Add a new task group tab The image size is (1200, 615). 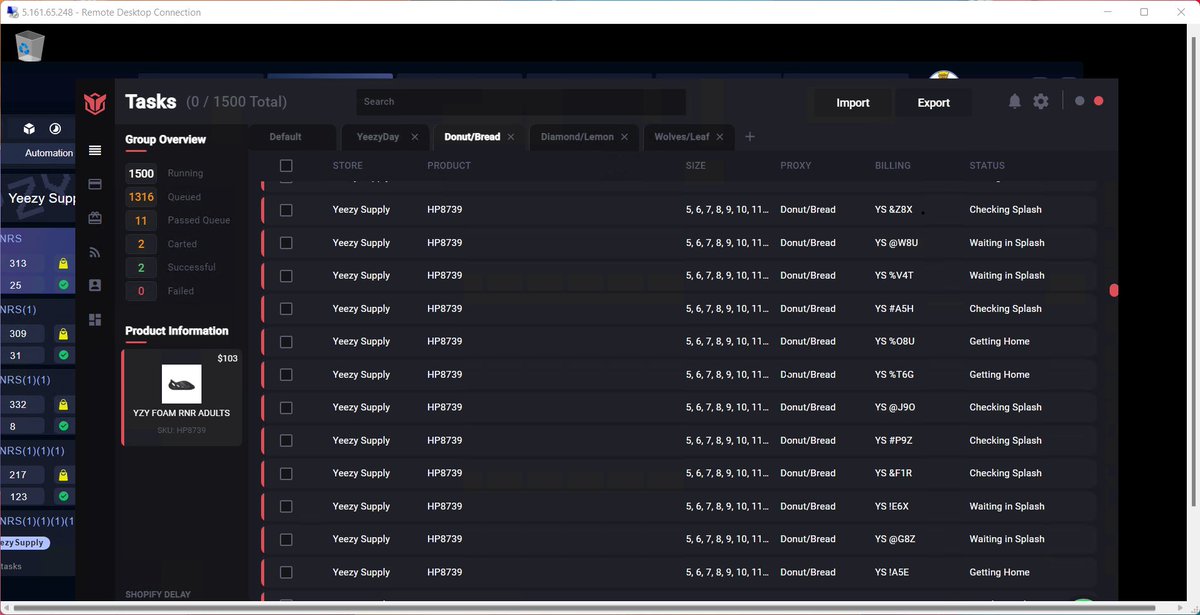750,137
